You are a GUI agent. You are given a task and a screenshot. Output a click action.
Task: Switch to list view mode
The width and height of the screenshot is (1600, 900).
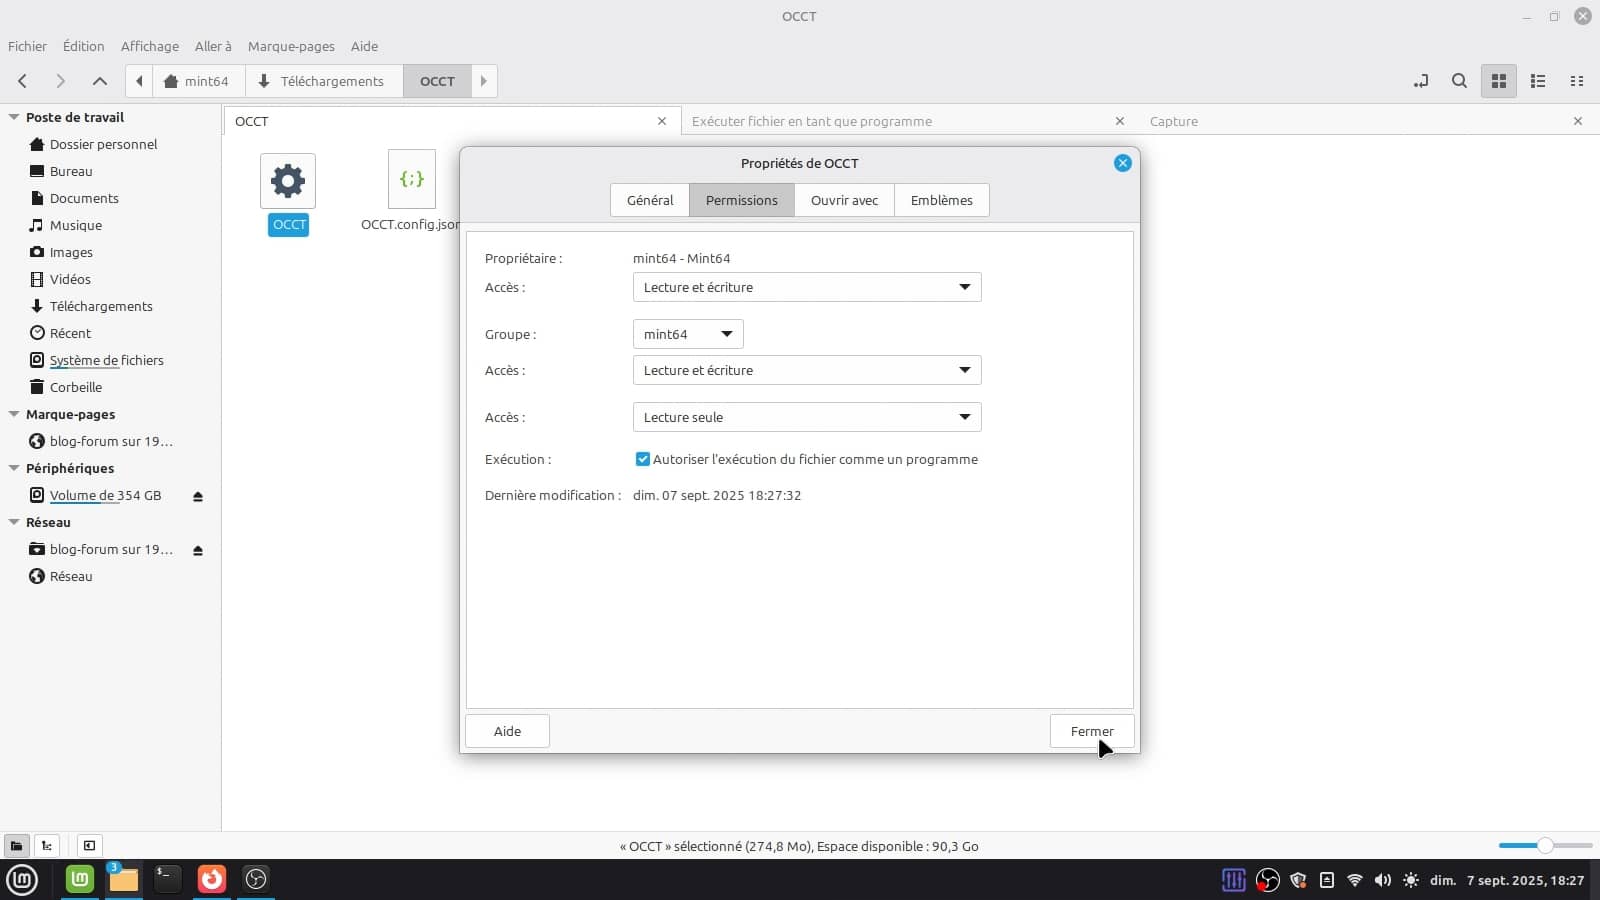pyautogui.click(x=1538, y=81)
